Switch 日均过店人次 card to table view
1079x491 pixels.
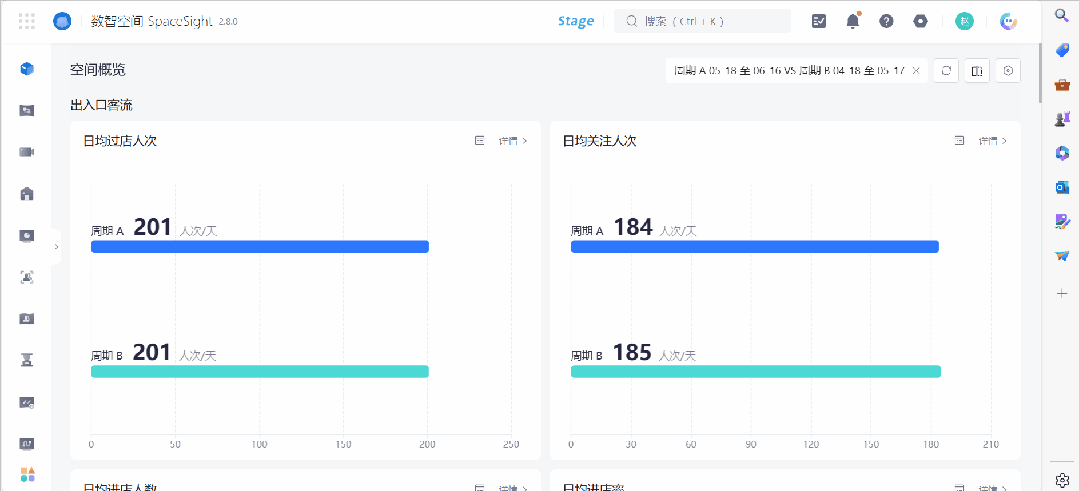479,141
